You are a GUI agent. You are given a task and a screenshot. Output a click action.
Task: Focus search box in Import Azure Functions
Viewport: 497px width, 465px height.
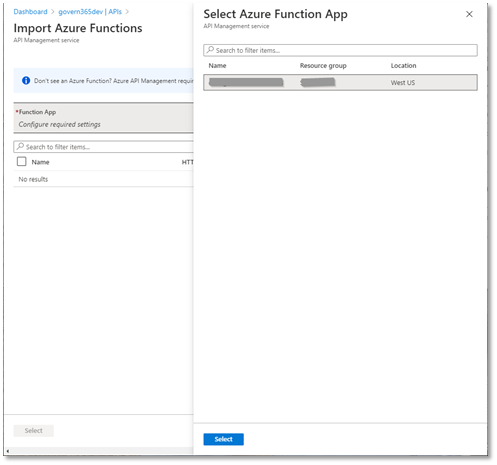104,147
